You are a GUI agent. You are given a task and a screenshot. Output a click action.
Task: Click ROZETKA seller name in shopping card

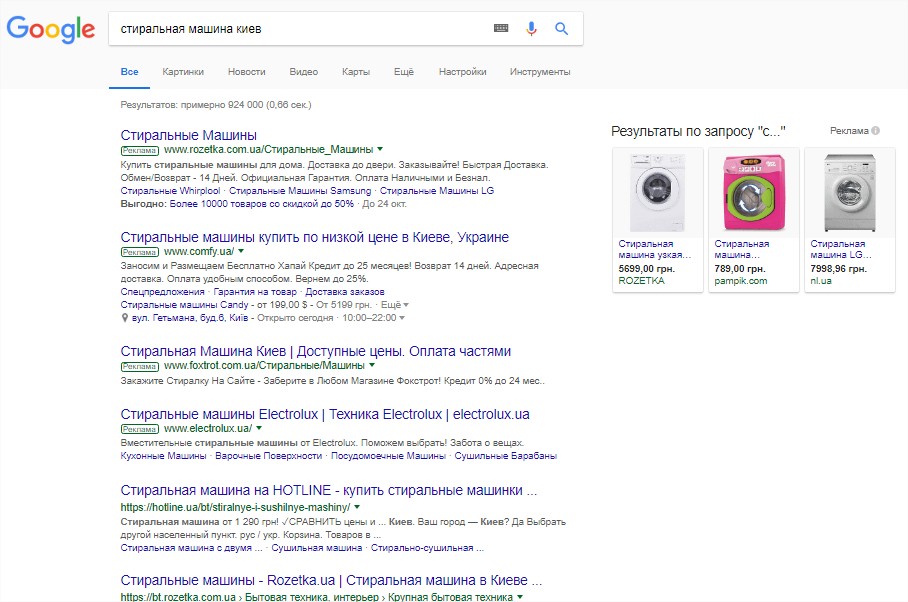tap(641, 281)
